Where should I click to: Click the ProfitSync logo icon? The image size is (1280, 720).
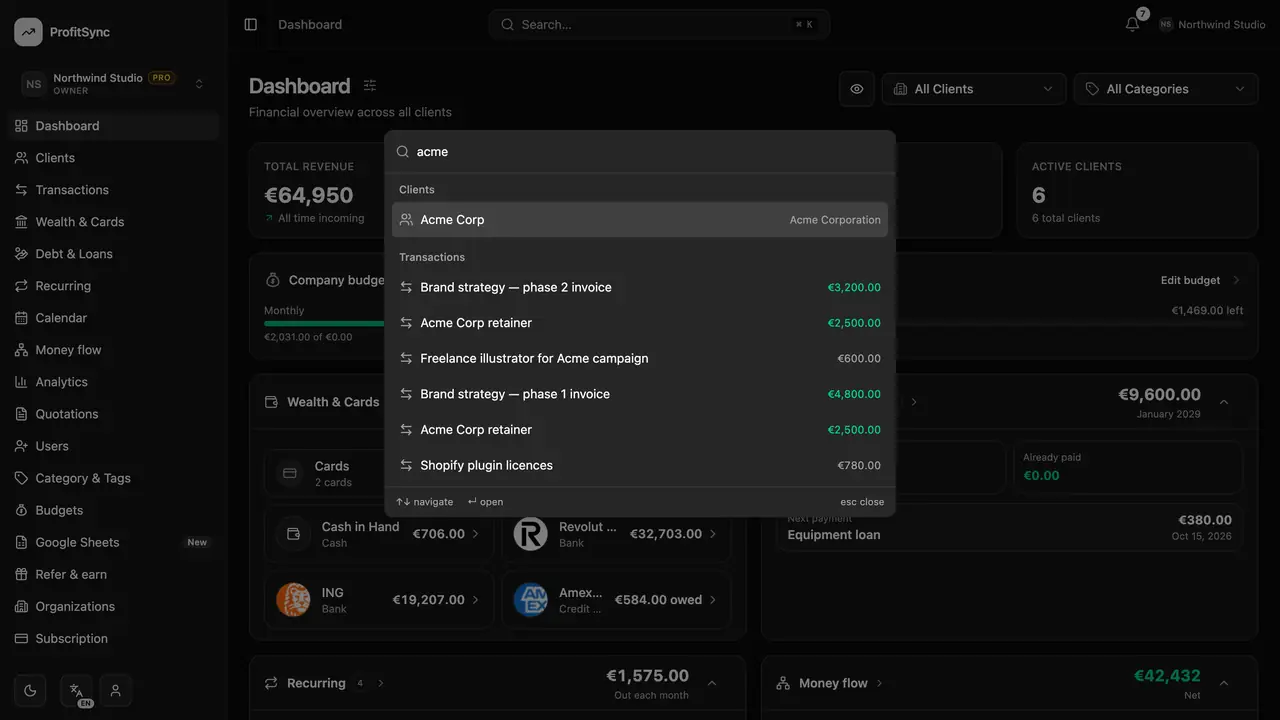pos(28,32)
